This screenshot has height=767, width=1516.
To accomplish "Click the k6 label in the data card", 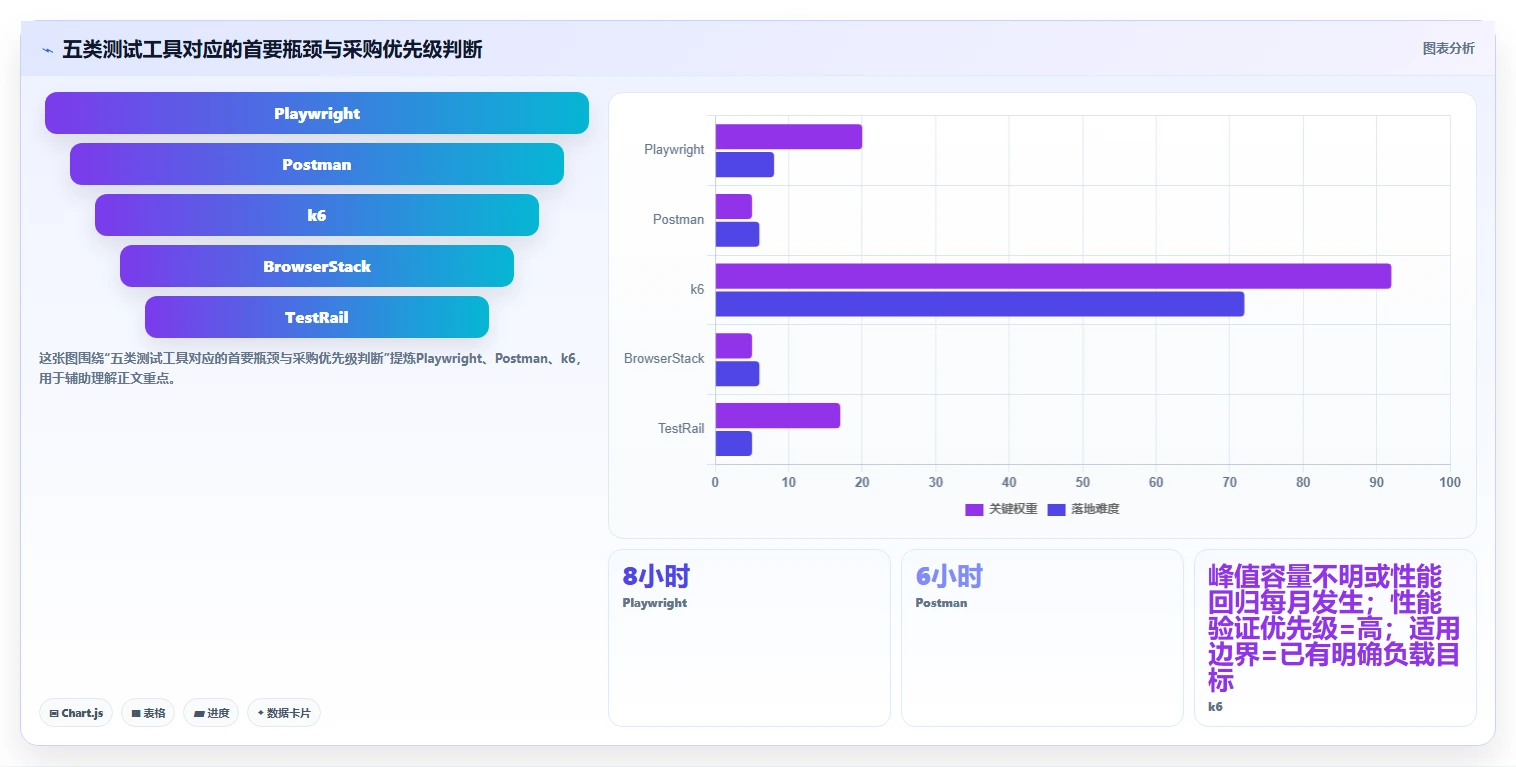I will coord(1215,707).
